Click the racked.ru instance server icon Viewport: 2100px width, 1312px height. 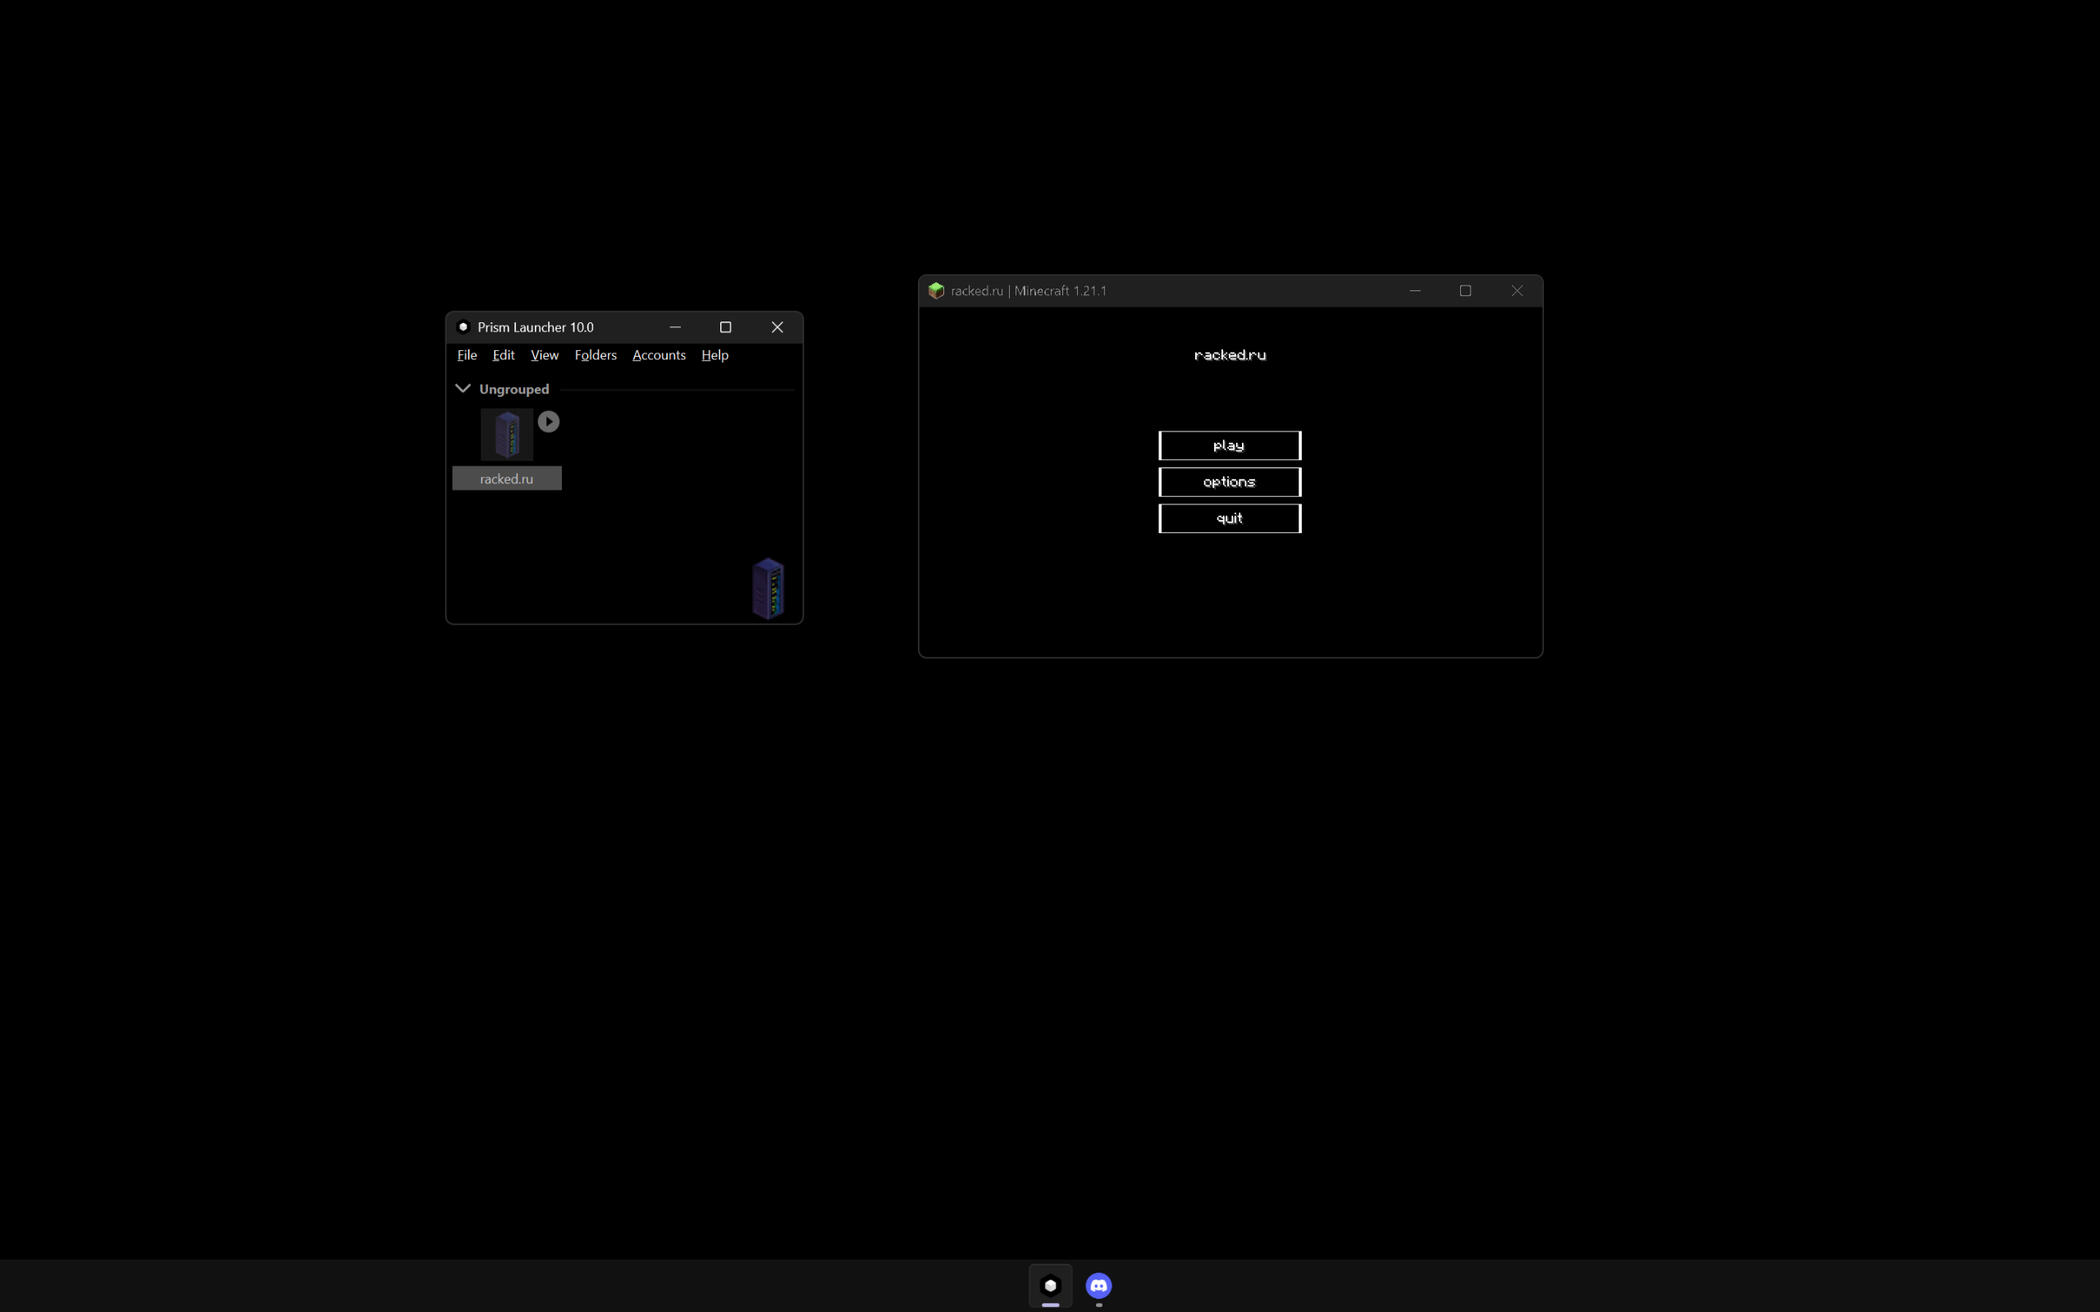pos(507,435)
